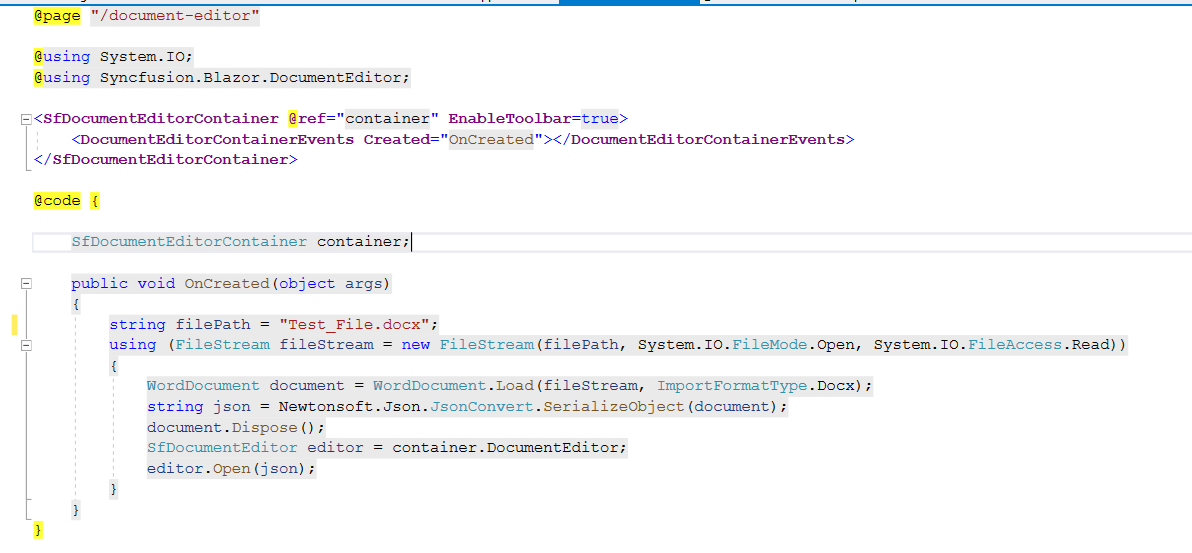
Task: Click the container field declaration line
Action: (x=240, y=241)
